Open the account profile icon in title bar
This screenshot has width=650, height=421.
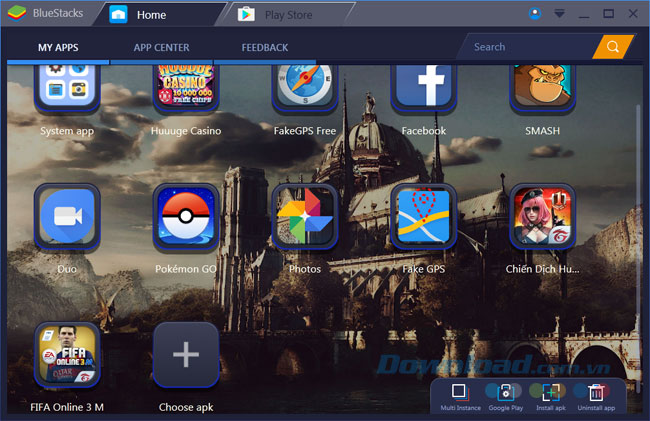535,14
